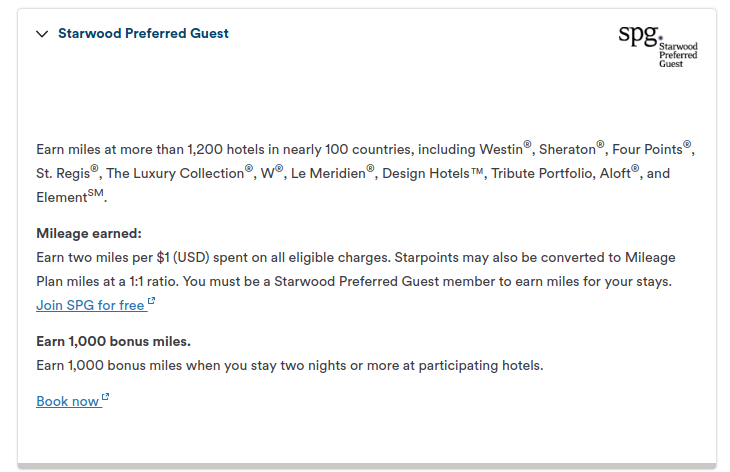Click the Mileage earned: heading
Screen dimensions: 730x472
pos(89,233)
